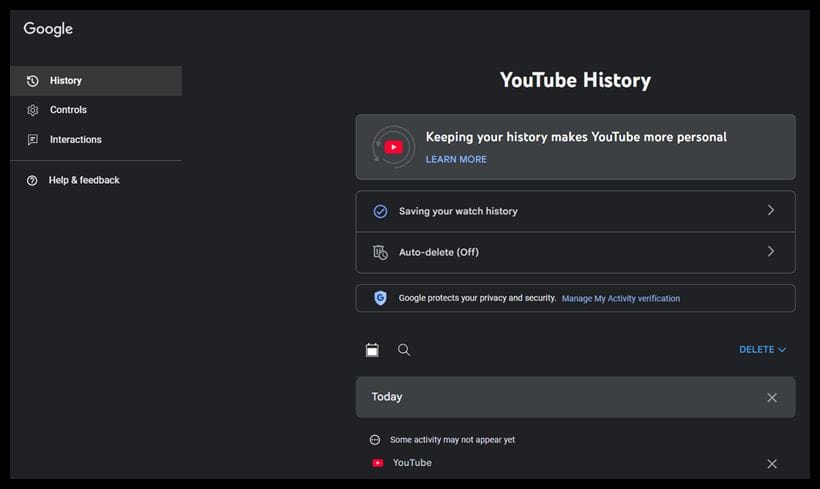Delete all of Today's activity
The image size is (820, 489).
771,397
